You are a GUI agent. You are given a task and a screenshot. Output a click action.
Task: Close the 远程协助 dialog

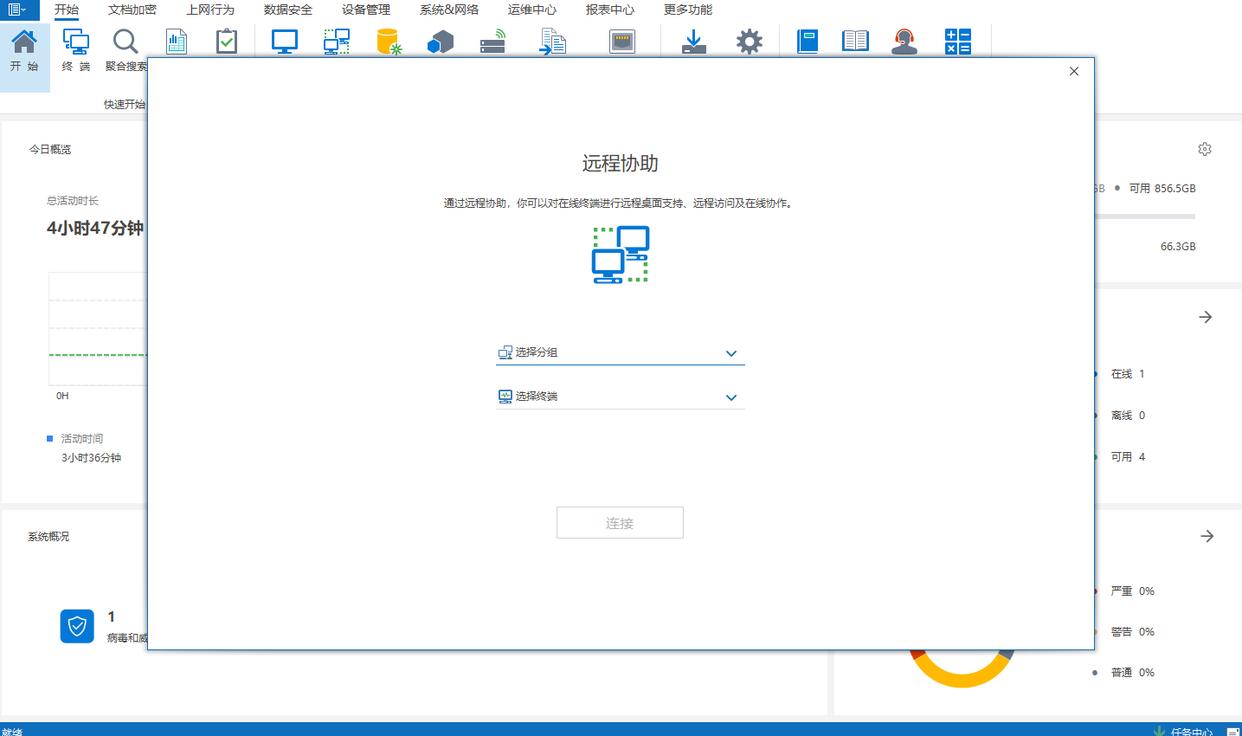(1074, 71)
